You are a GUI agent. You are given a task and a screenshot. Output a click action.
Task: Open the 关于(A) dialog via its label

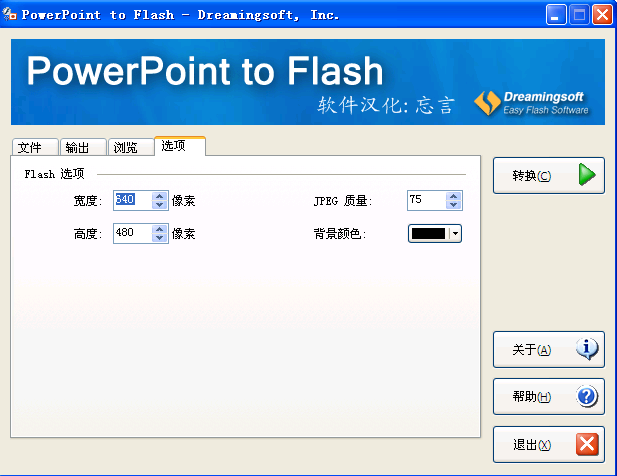[531, 349]
